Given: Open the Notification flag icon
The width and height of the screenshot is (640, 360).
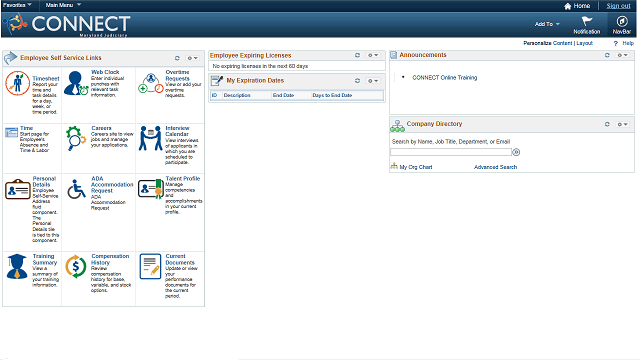Looking at the screenshot, I should (x=587, y=21).
